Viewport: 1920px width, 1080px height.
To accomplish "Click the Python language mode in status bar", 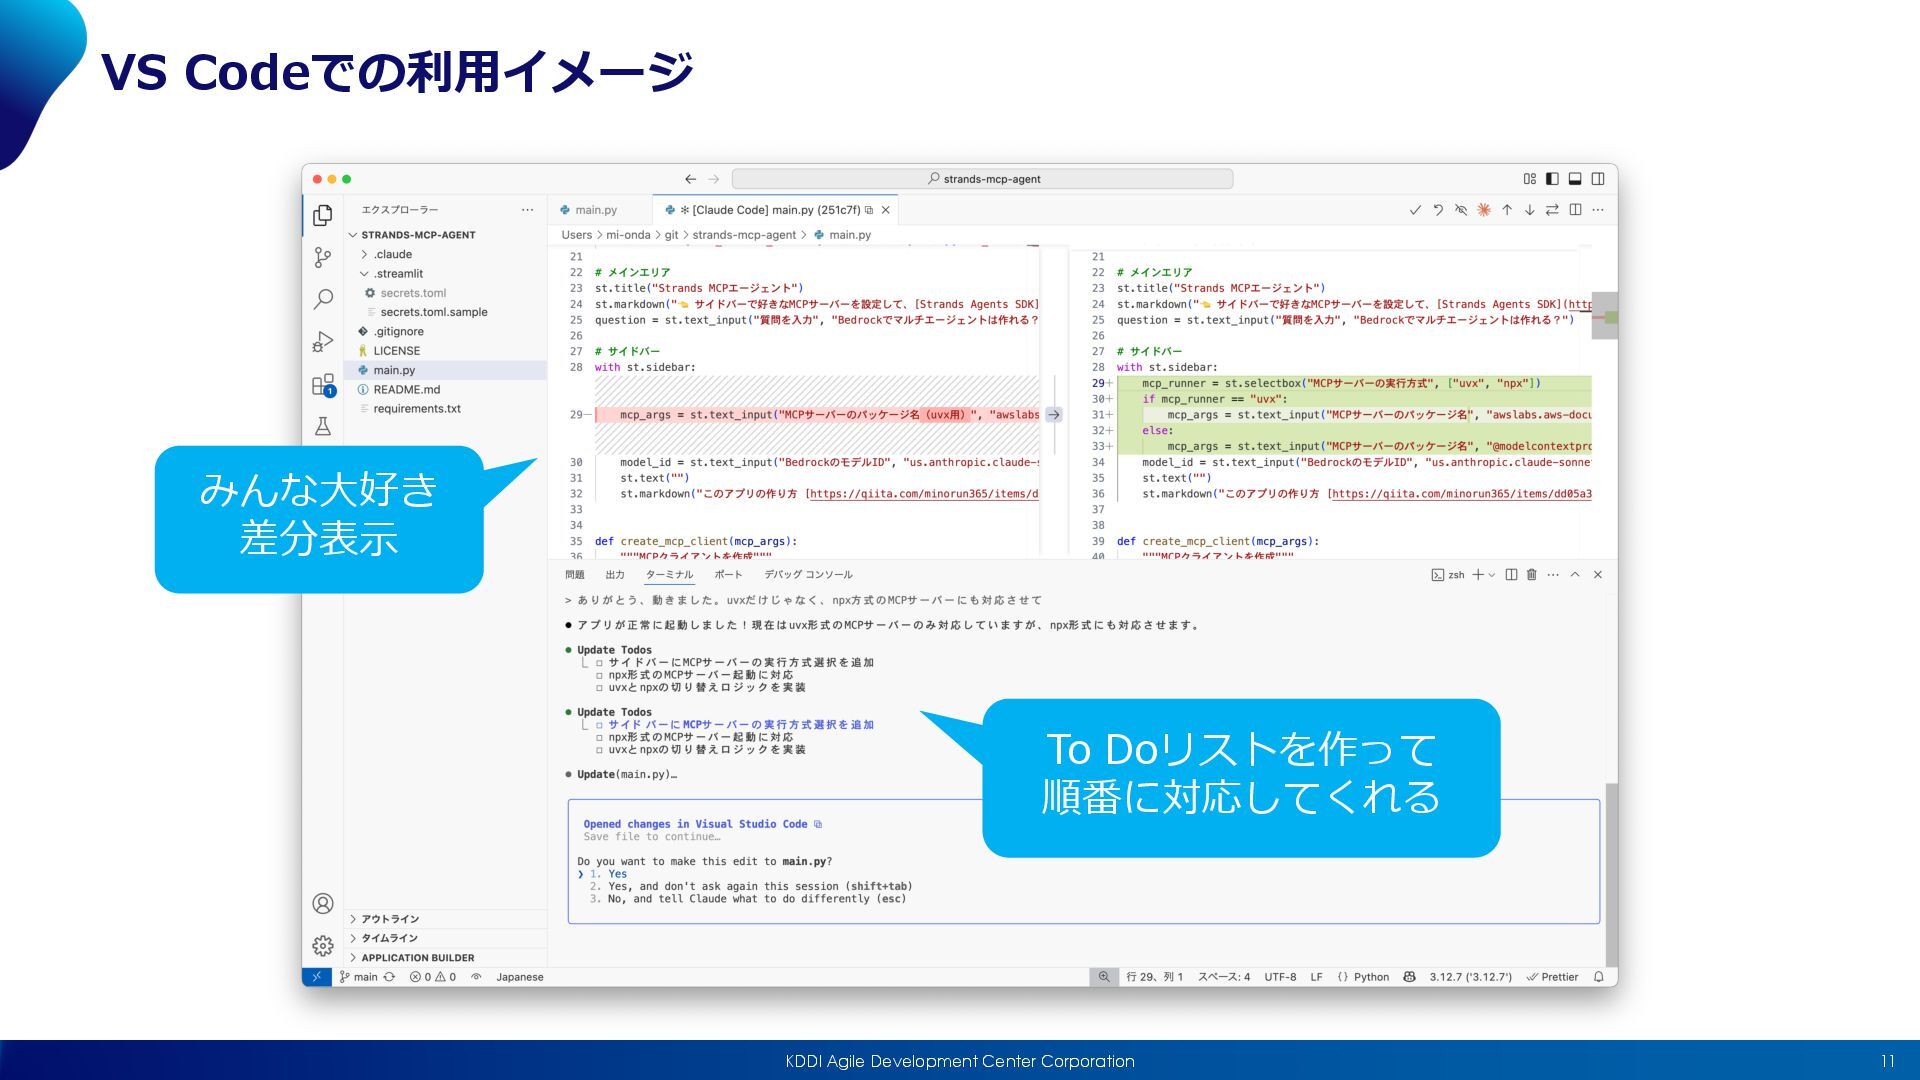I will 1371,977.
